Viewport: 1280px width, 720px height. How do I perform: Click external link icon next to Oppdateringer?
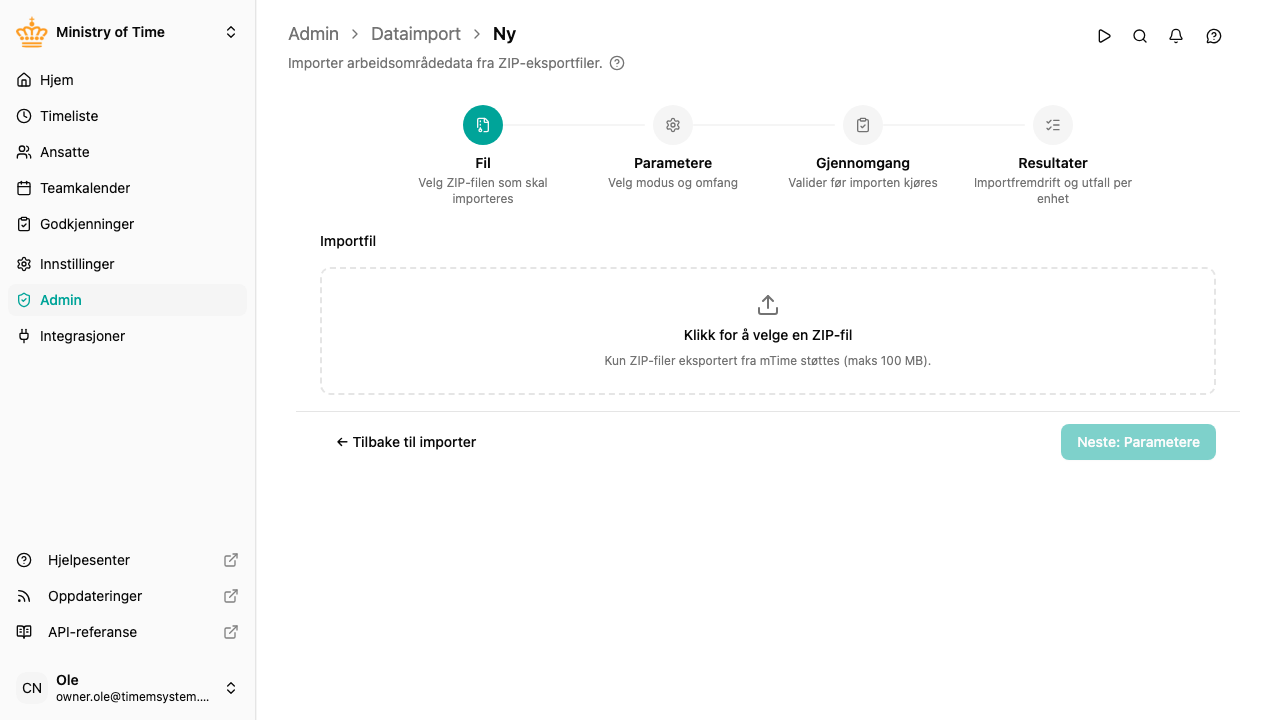coord(231,596)
